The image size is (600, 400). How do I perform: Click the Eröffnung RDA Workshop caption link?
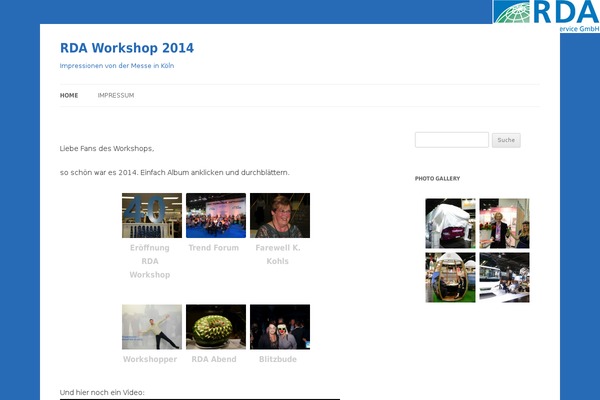150,261
